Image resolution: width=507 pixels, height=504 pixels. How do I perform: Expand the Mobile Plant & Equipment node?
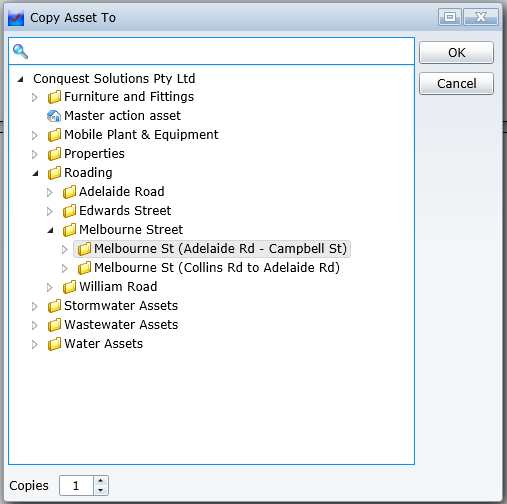[x=34, y=135]
